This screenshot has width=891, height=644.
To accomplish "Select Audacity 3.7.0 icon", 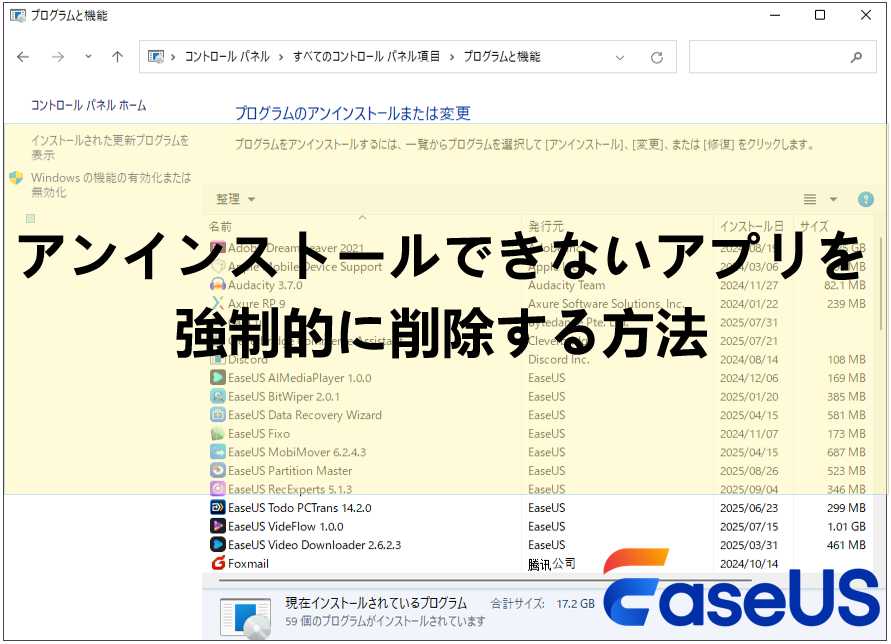I will [x=218, y=285].
